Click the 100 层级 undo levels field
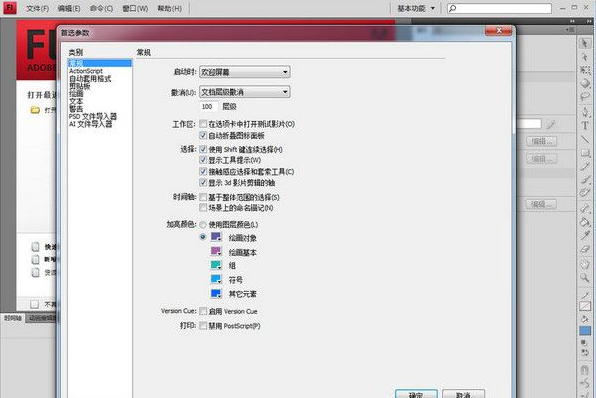Viewport: 596px width, 398px height. coord(209,106)
